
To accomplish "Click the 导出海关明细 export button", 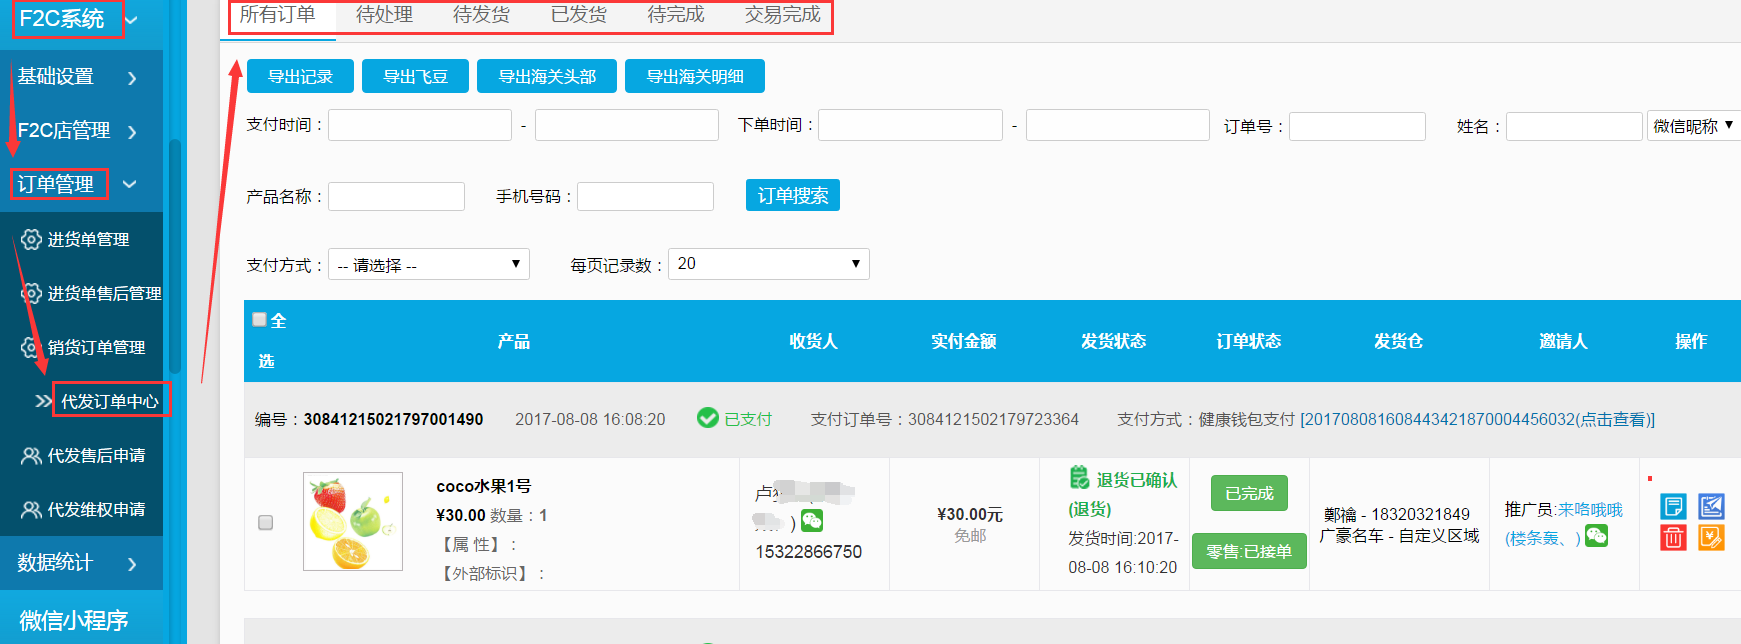I will coord(694,77).
